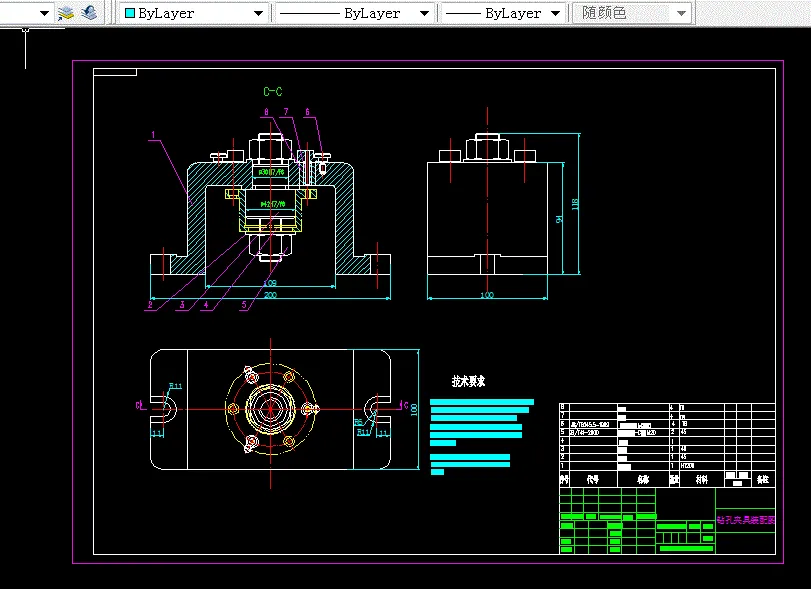Open the ByLayer lineweight dropdown
The width and height of the screenshot is (811, 589).
coord(503,13)
